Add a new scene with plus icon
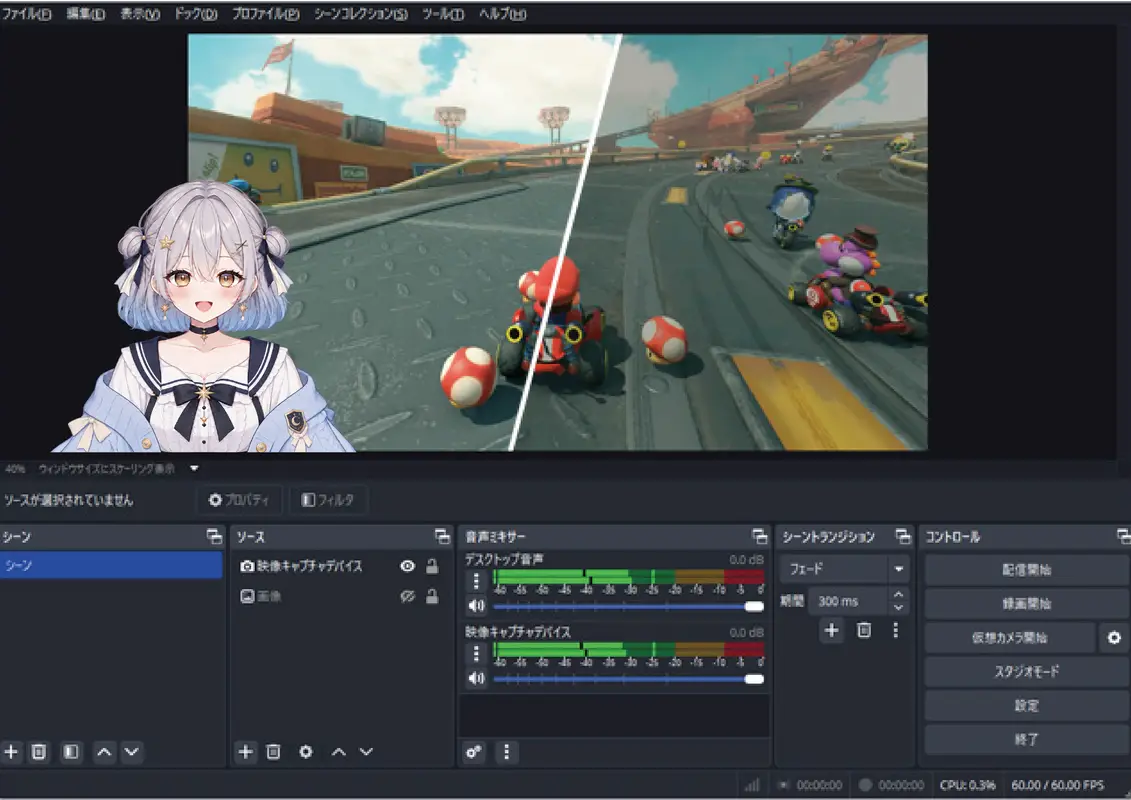Screen dimensions: 1131x800 point(12,752)
